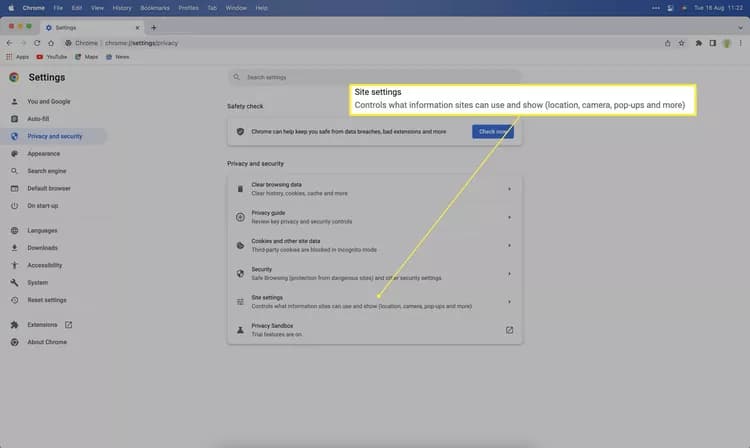Focus the Search settings field
The height and width of the screenshot is (448, 750).
[x=375, y=77]
